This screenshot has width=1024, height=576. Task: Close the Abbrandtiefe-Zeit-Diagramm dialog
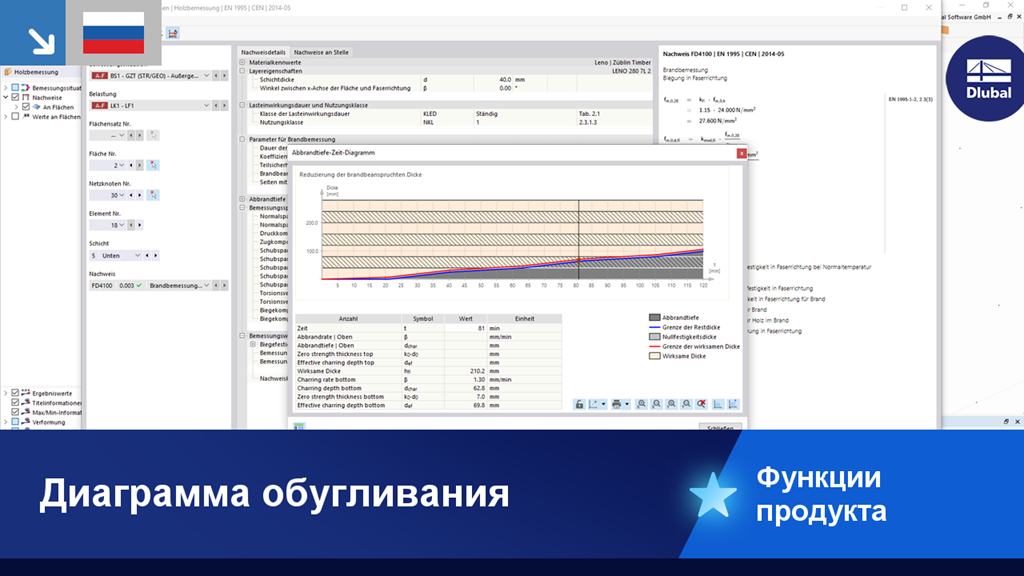pos(741,153)
